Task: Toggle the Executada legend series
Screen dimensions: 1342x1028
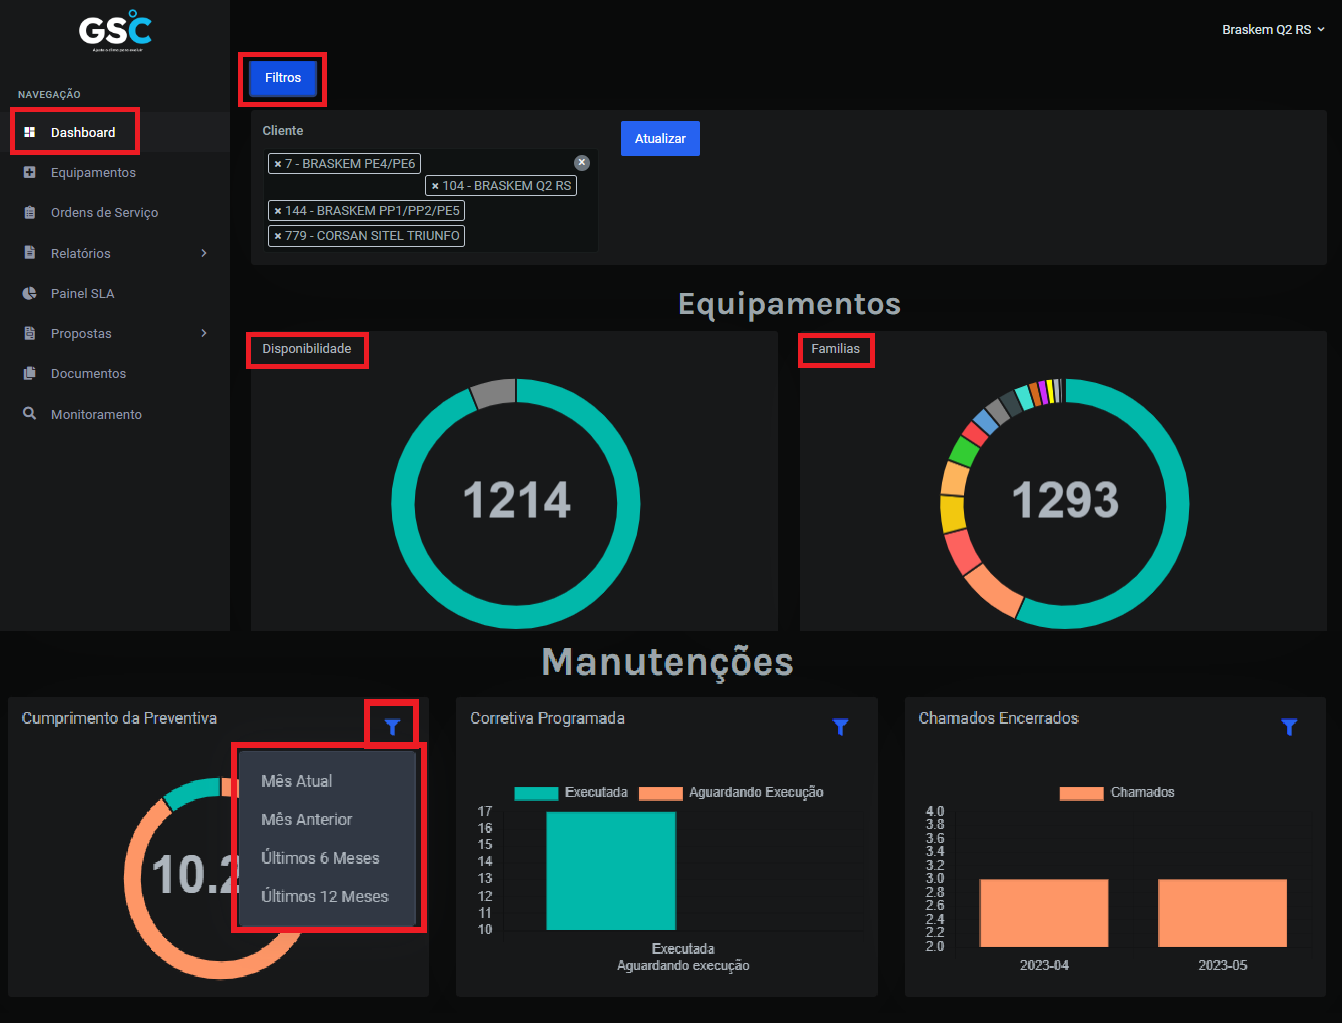Action: [x=571, y=793]
